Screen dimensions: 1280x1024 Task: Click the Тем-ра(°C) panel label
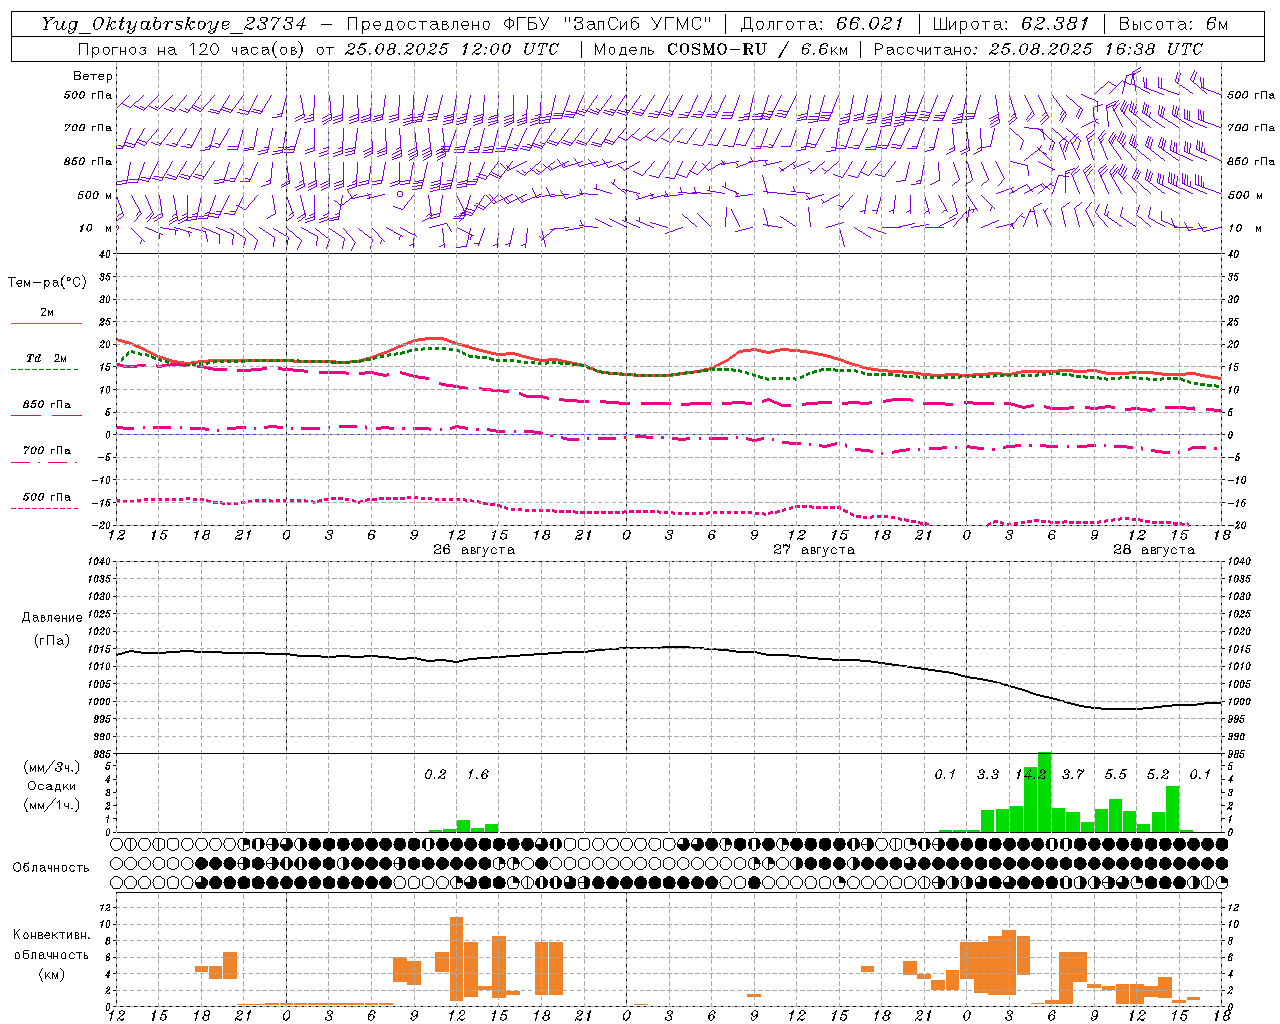[47, 283]
